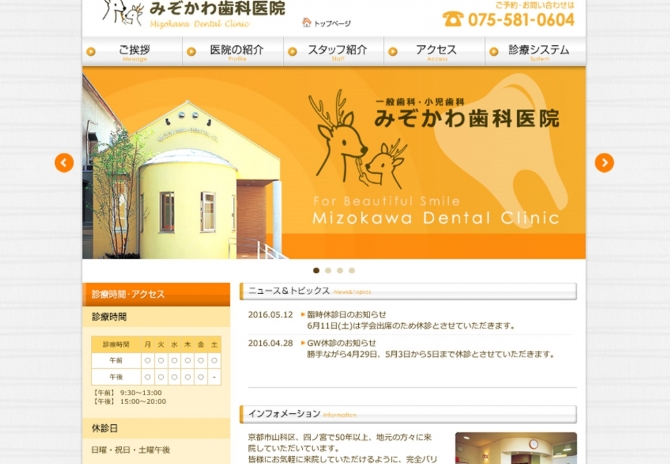
Task: Click the home icon beside トップページ
Action: [306, 22]
